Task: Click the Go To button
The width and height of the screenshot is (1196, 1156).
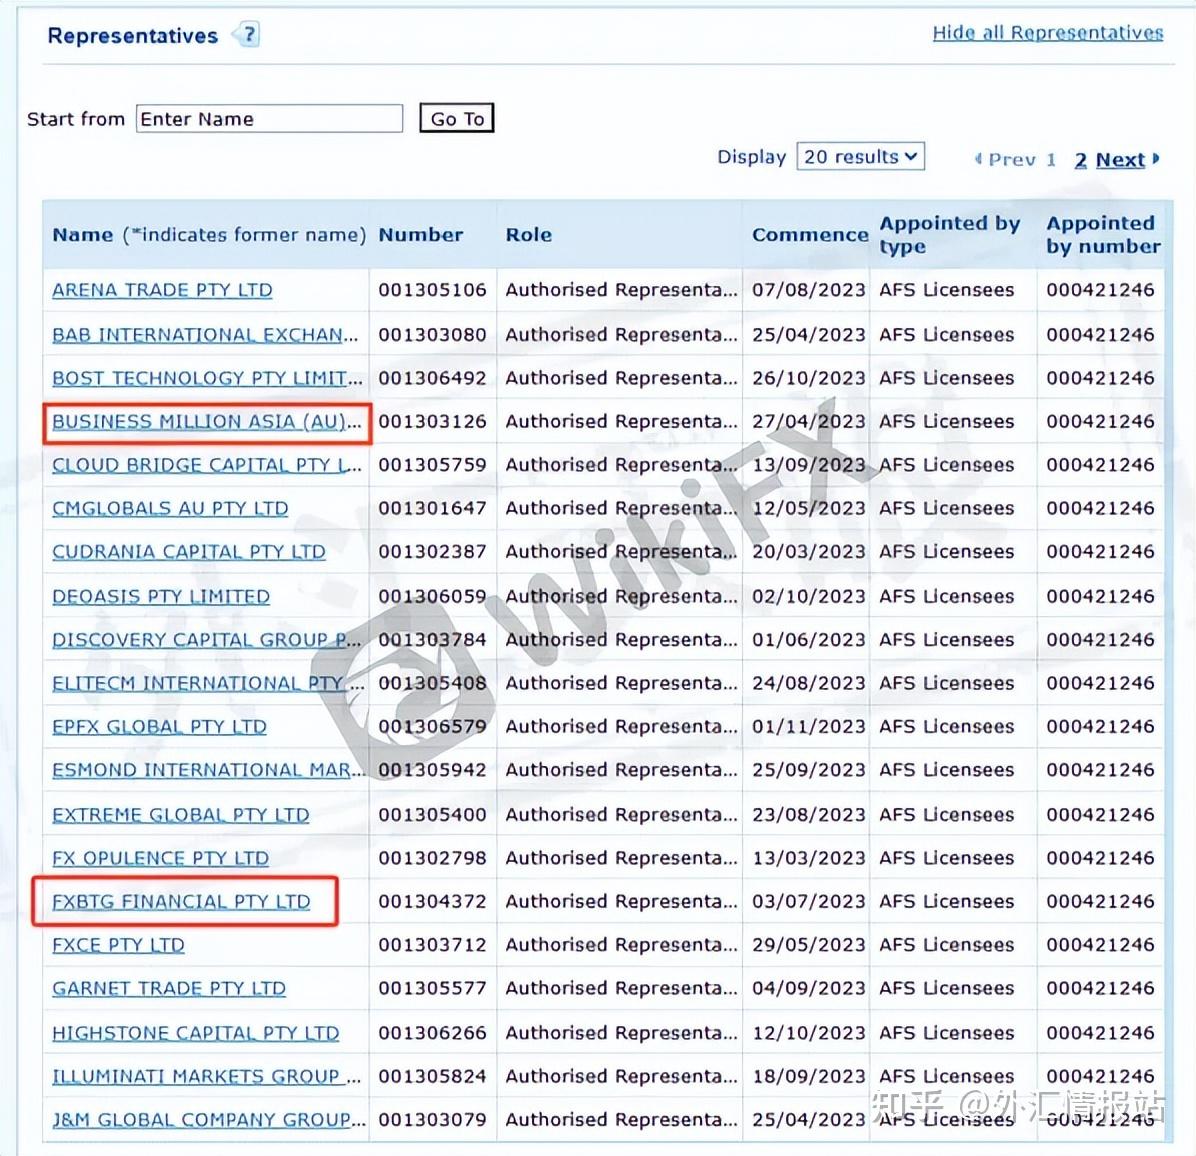Action: coord(457,118)
